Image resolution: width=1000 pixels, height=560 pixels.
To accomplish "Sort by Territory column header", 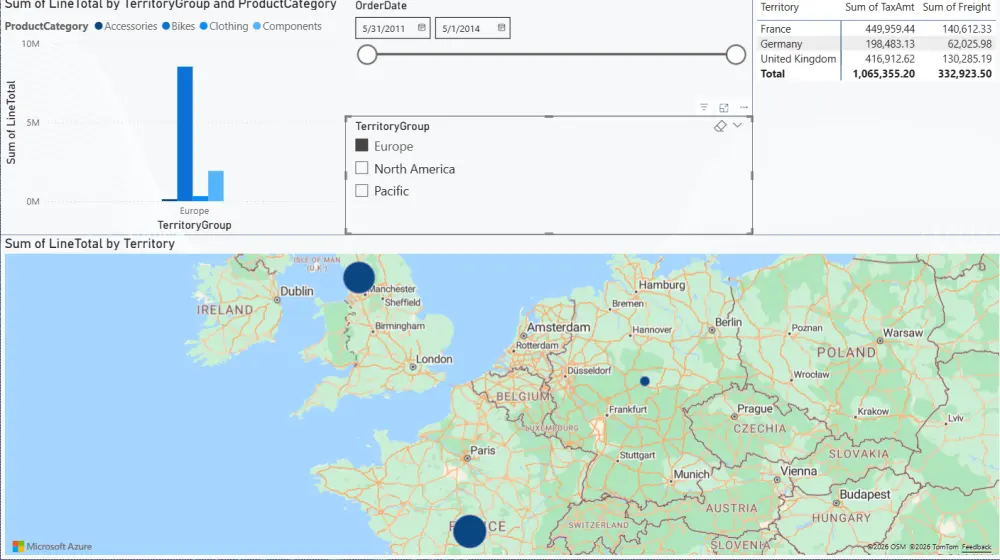I will click(779, 7).
